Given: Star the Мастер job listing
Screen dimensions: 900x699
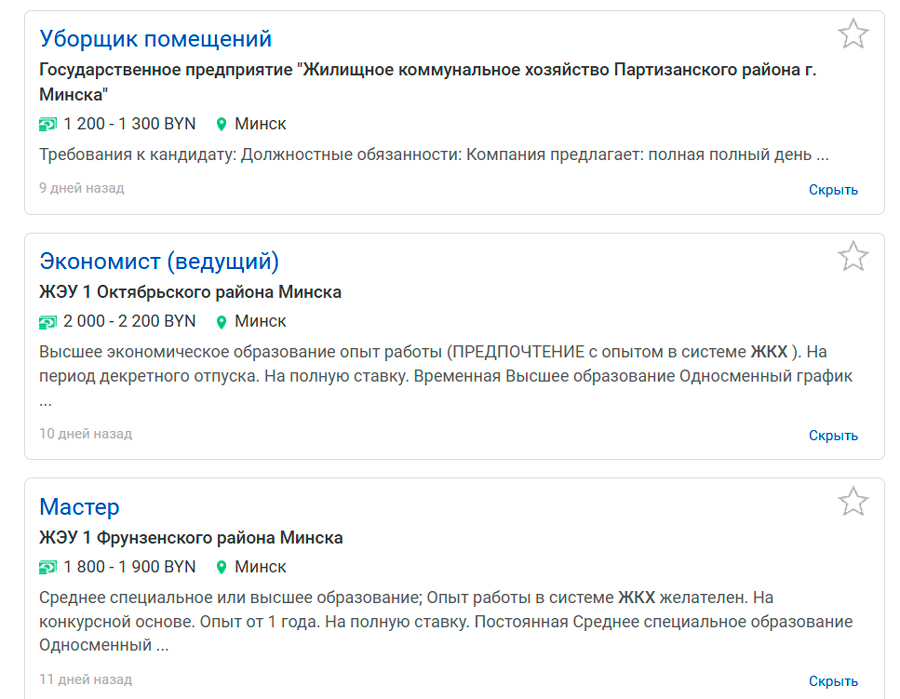Looking at the screenshot, I should click(854, 500).
